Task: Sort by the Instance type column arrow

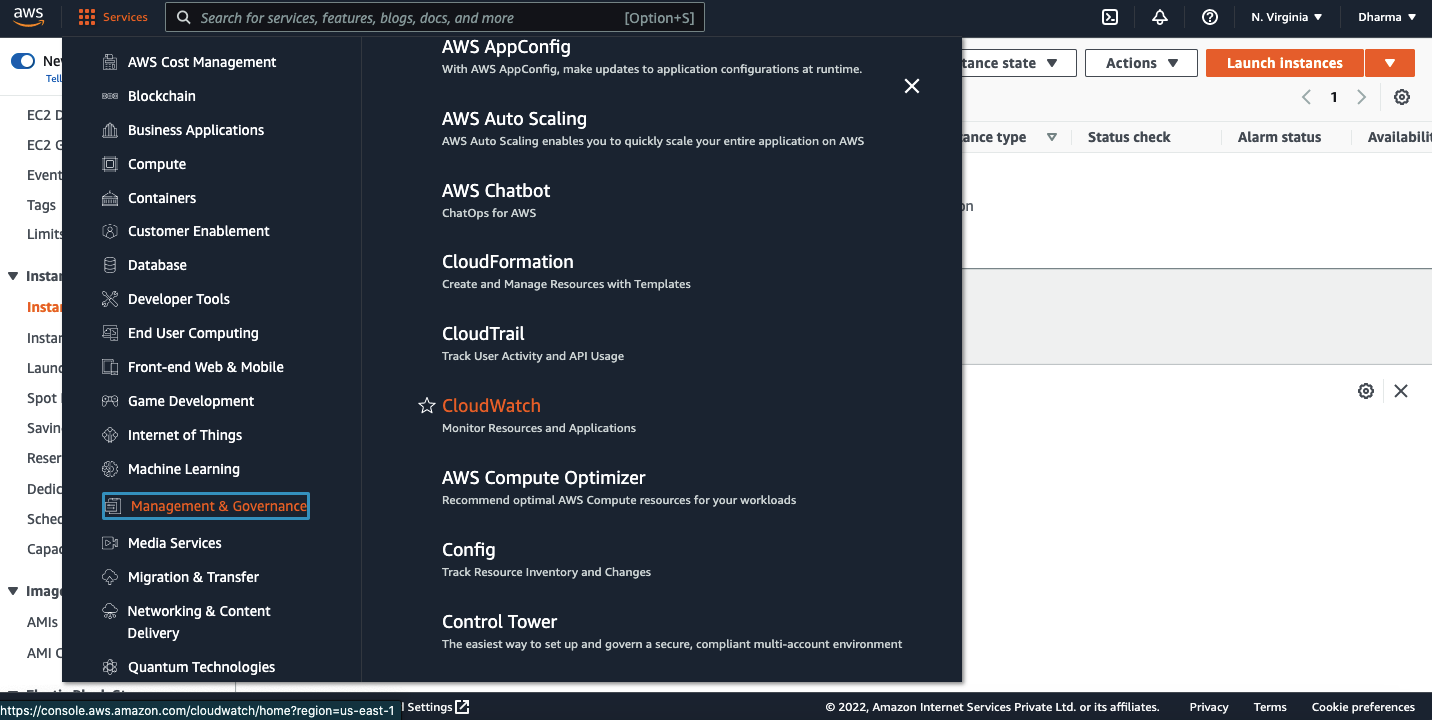Action: click(1052, 137)
